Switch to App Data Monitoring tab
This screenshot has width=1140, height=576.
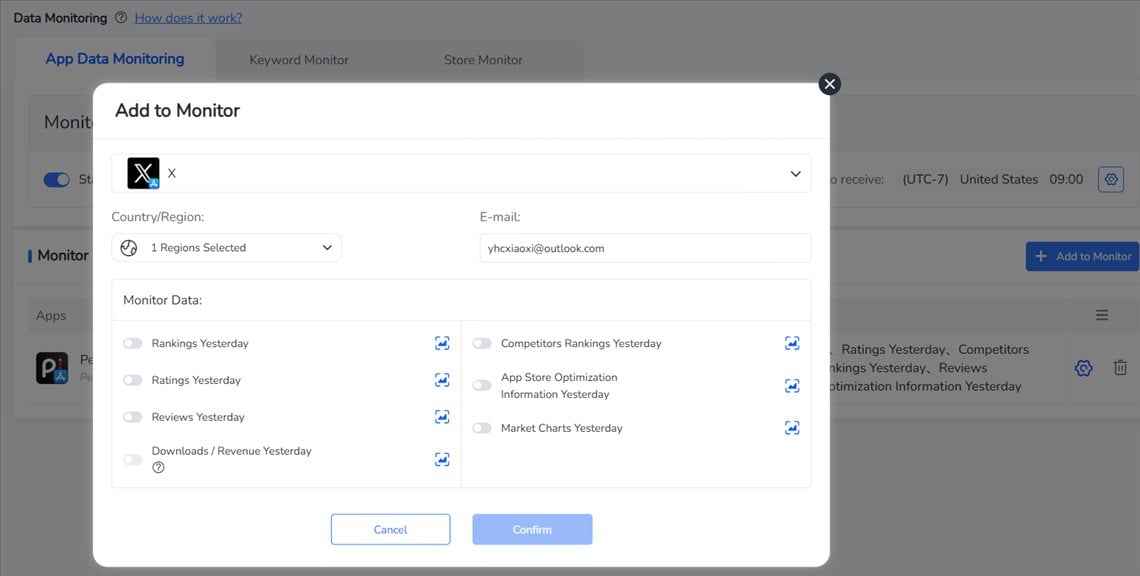pyautogui.click(x=115, y=59)
